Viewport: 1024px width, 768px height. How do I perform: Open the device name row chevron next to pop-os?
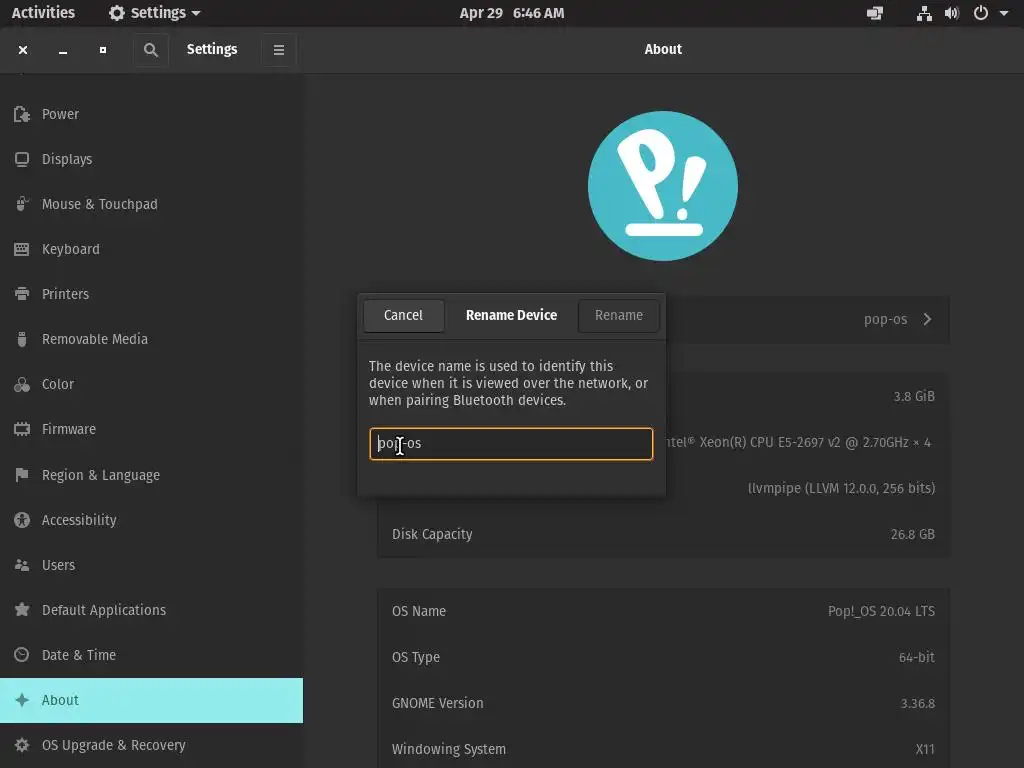pos(927,319)
